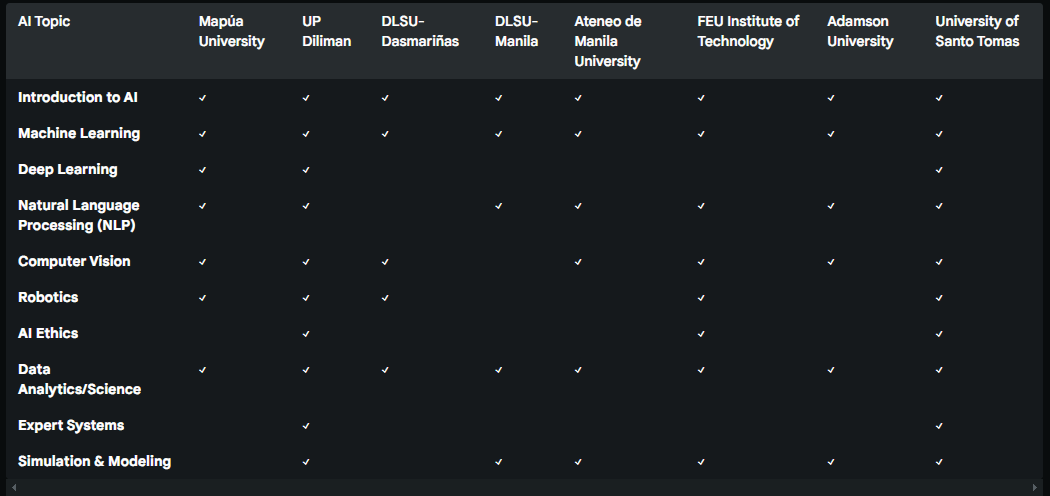The width and height of the screenshot is (1050, 496).
Task: Click the Deep Learning checkmark under Mapúa University
Action: 202,170
